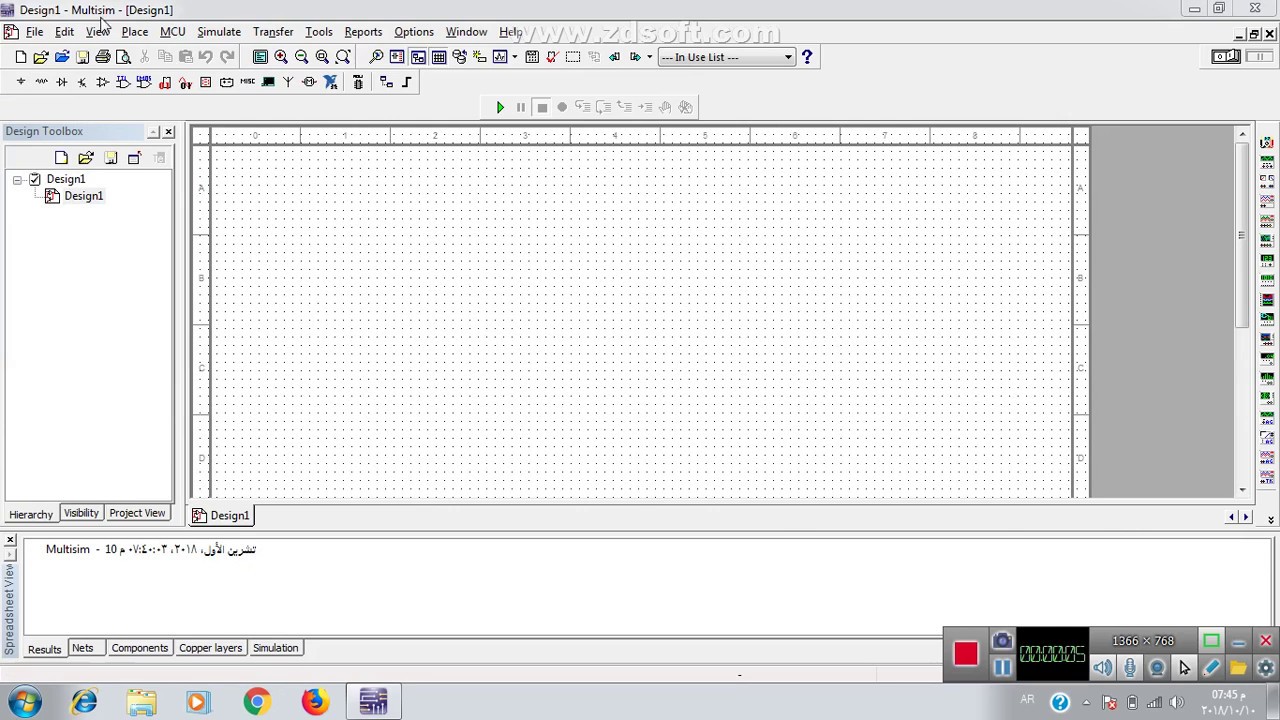This screenshot has height=720, width=1280.
Task: Place a source component
Action: pyautogui.click(x=20, y=82)
